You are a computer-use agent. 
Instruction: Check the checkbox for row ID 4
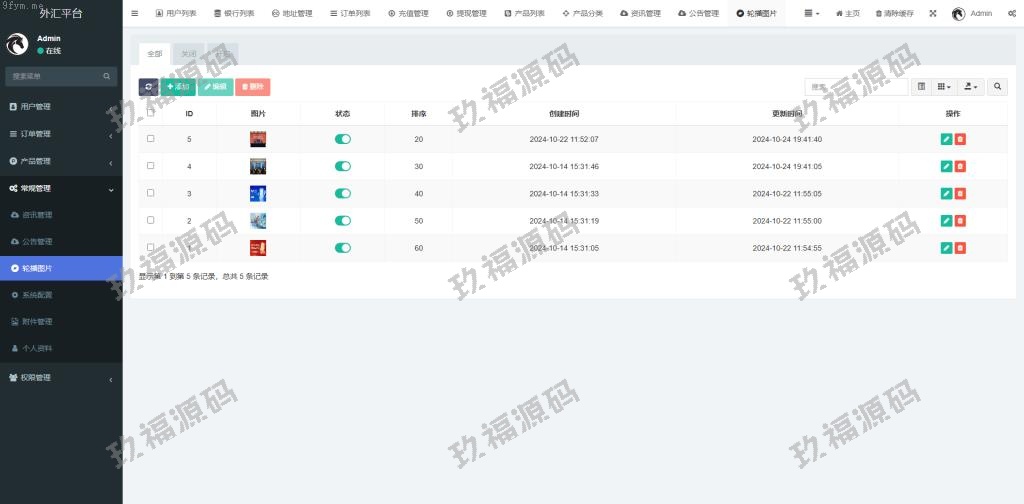coord(151,166)
